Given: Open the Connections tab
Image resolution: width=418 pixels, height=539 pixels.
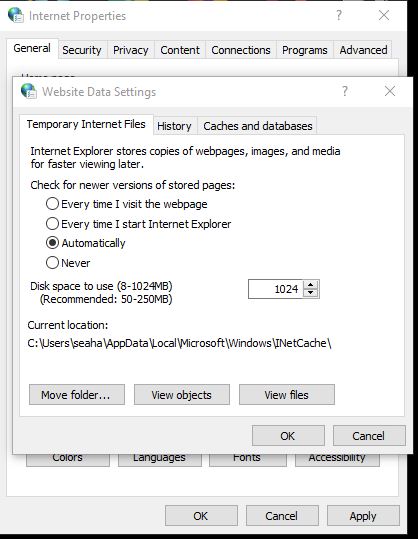Looking at the screenshot, I should click(x=241, y=50).
